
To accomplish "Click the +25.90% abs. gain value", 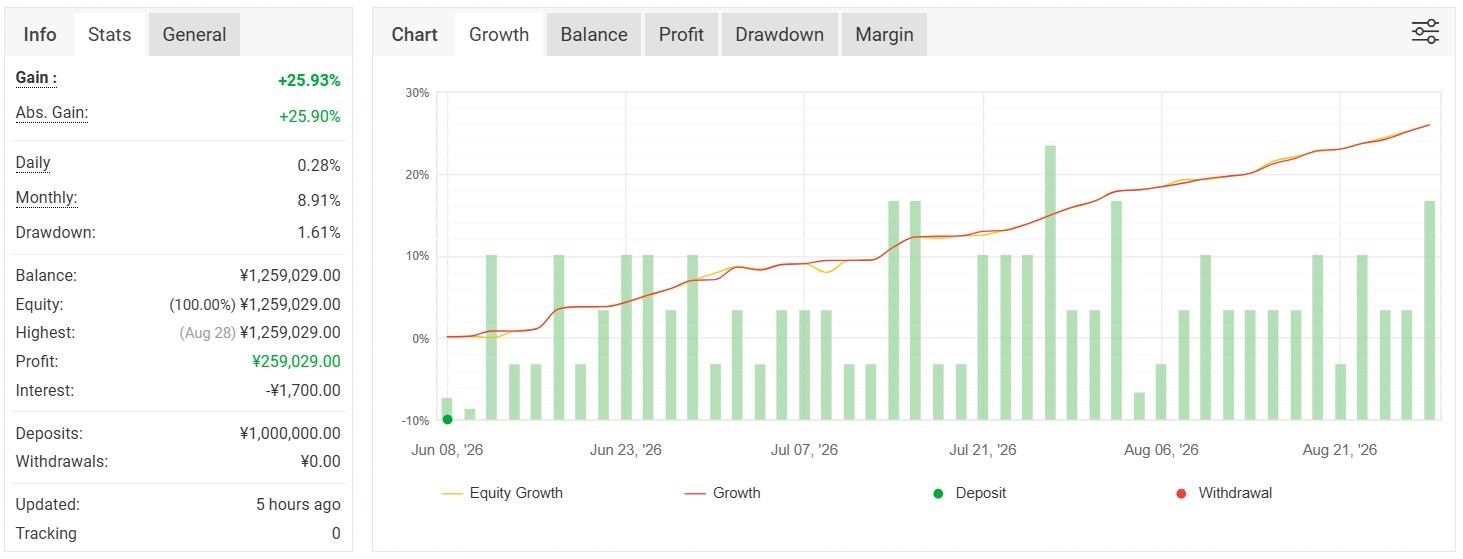I will [309, 116].
